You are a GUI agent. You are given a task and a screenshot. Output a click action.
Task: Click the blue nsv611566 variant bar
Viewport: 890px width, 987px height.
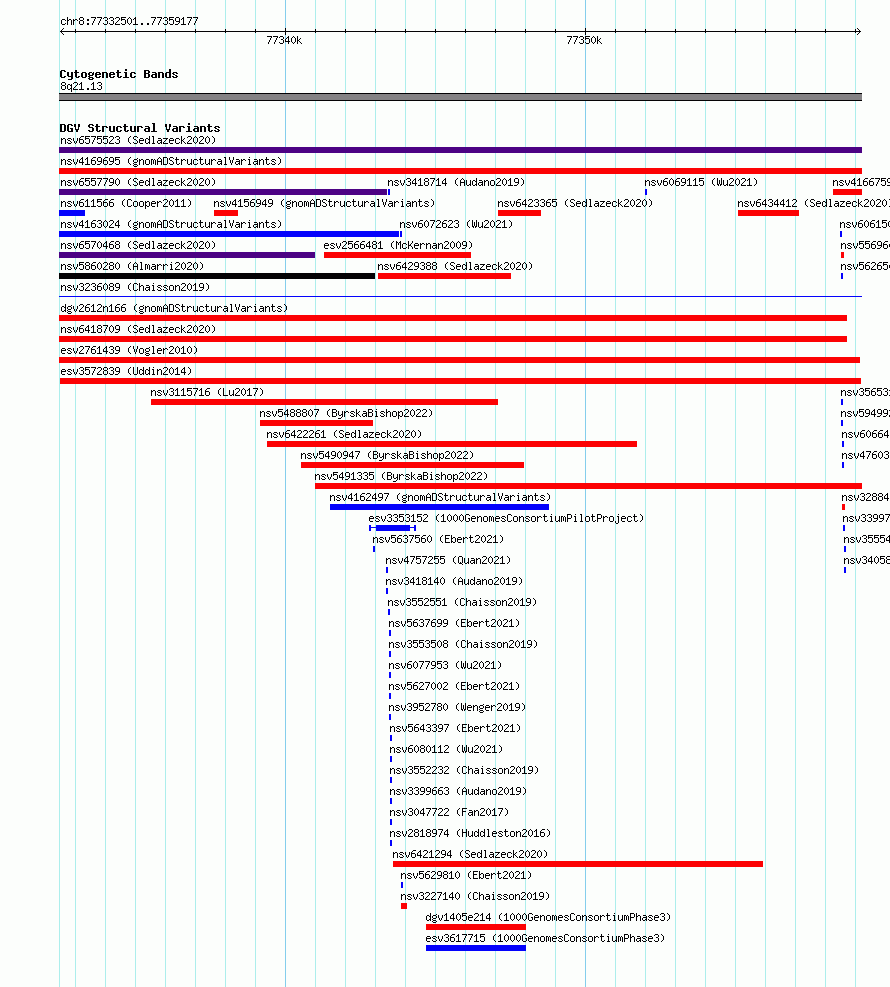[72, 213]
